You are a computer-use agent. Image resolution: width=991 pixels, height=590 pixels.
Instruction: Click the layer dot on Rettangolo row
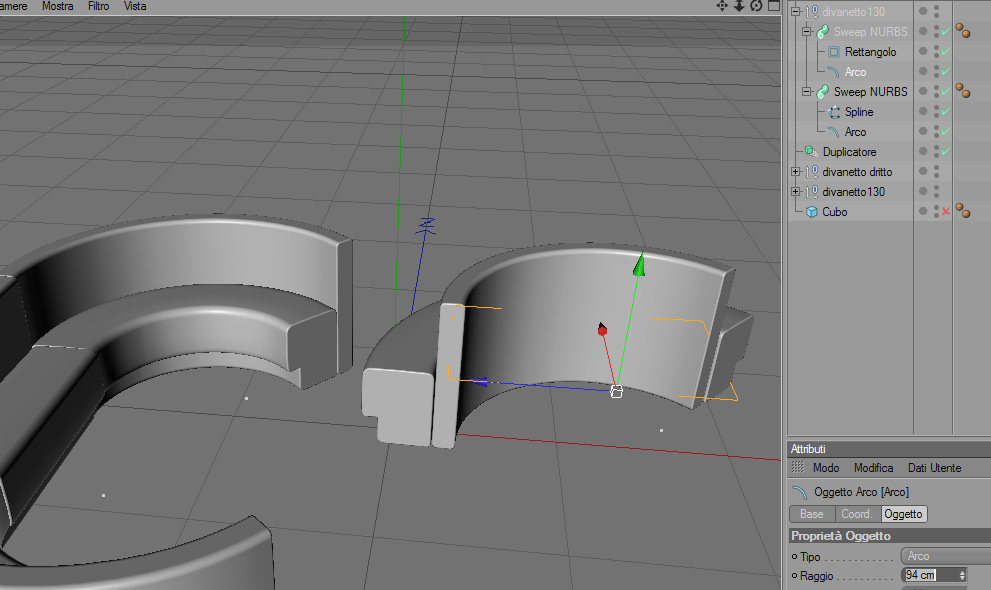point(923,51)
